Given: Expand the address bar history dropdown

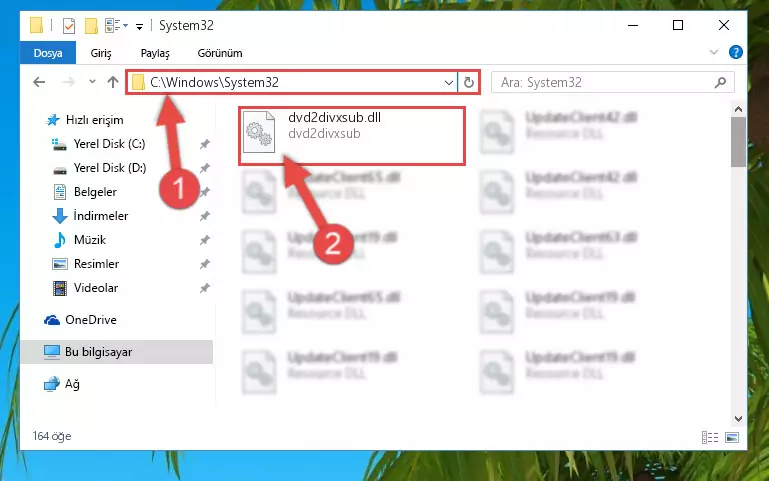Looking at the screenshot, I should (448, 82).
